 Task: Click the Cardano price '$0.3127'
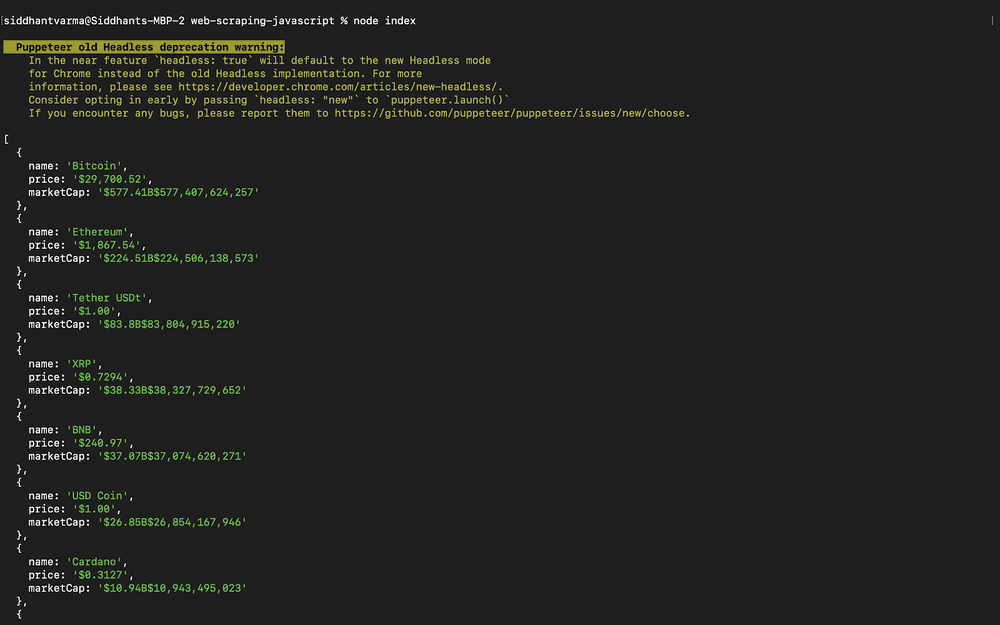point(100,575)
